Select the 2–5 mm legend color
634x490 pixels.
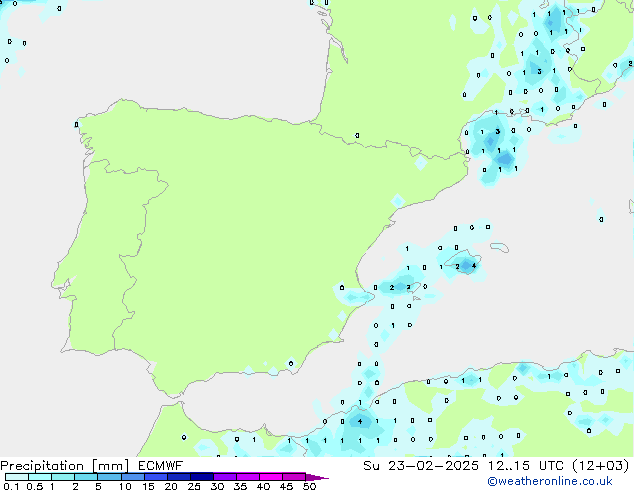pos(86,477)
